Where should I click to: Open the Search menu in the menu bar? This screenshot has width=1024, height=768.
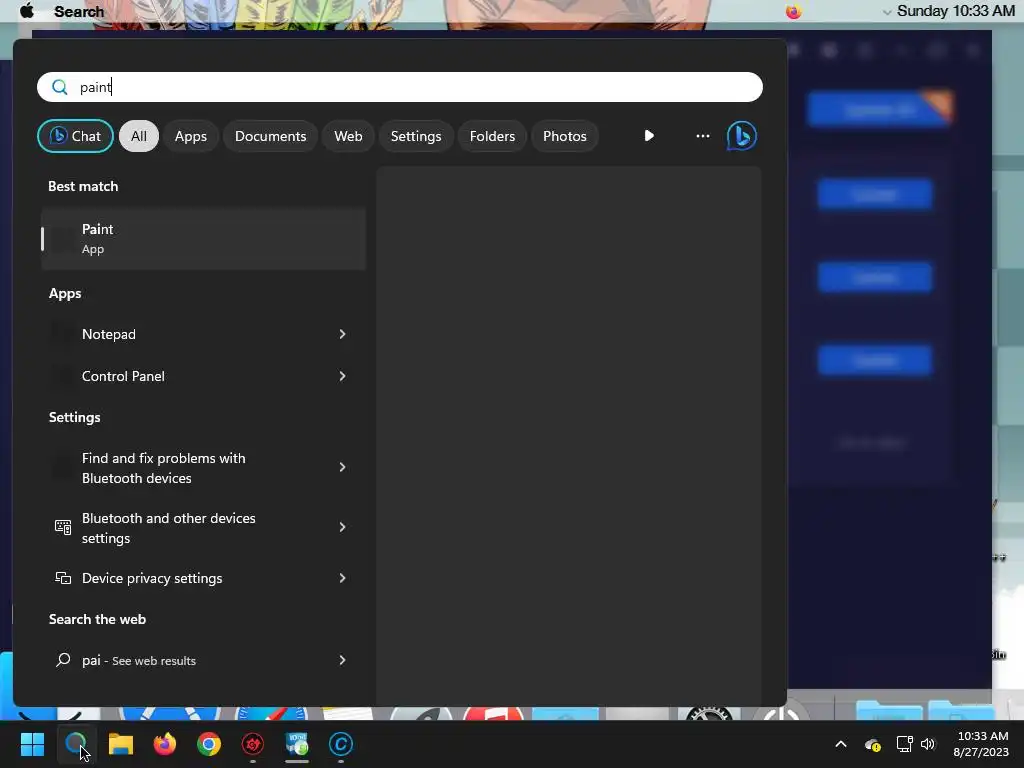coord(79,12)
